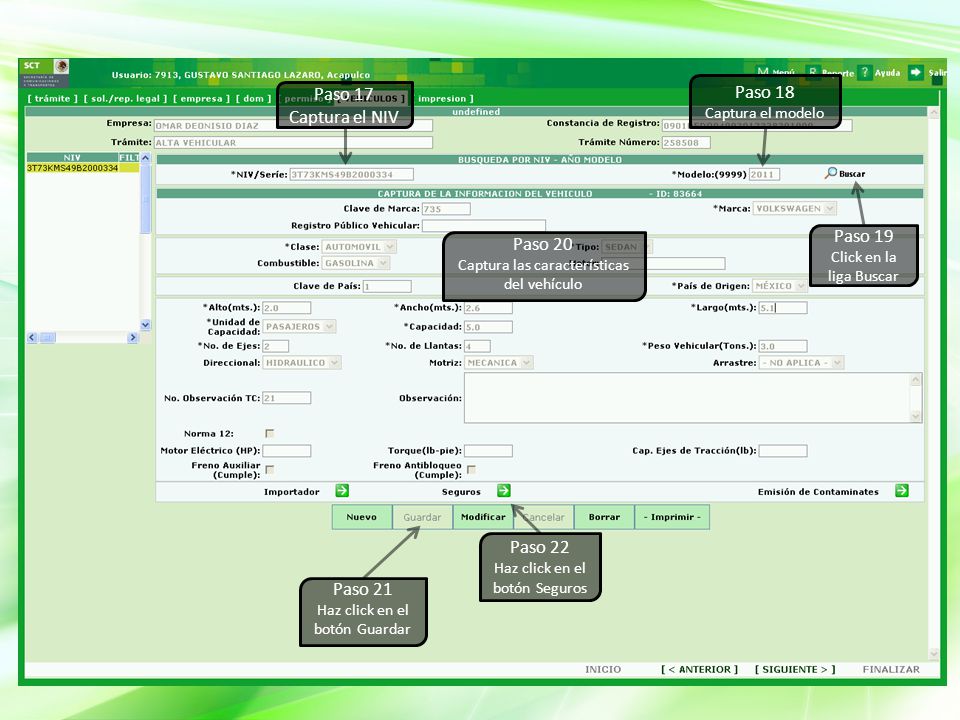Click the No. Observación TC field
Image resolution: width=960 pixels, height=720 pixels.
[287, 398]
